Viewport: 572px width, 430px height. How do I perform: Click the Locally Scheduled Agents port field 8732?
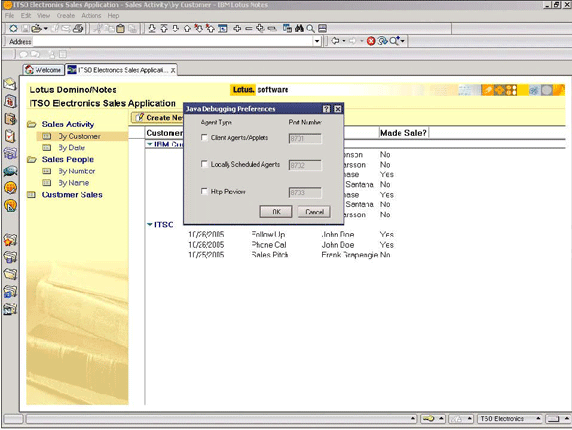(305, 165)
